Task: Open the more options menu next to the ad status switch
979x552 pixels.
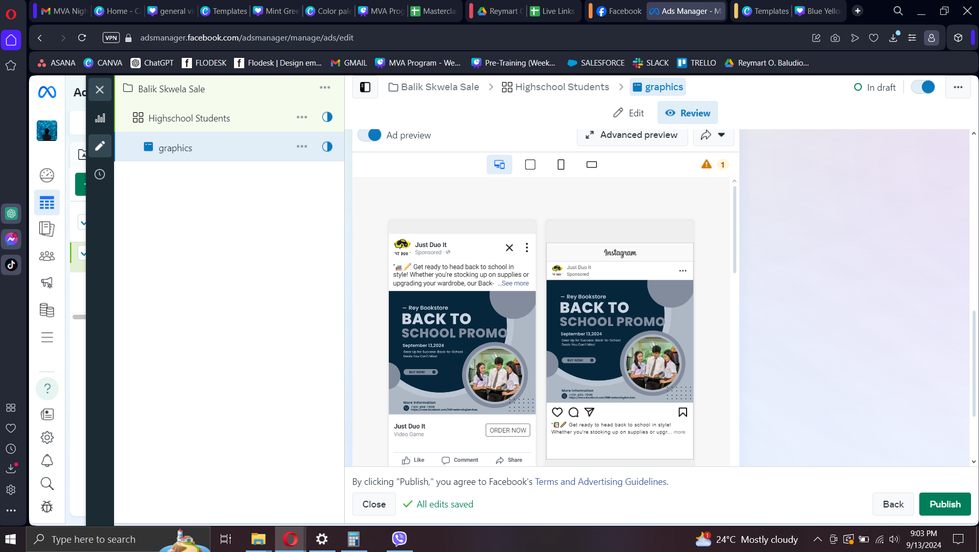Action: [958, 87]
